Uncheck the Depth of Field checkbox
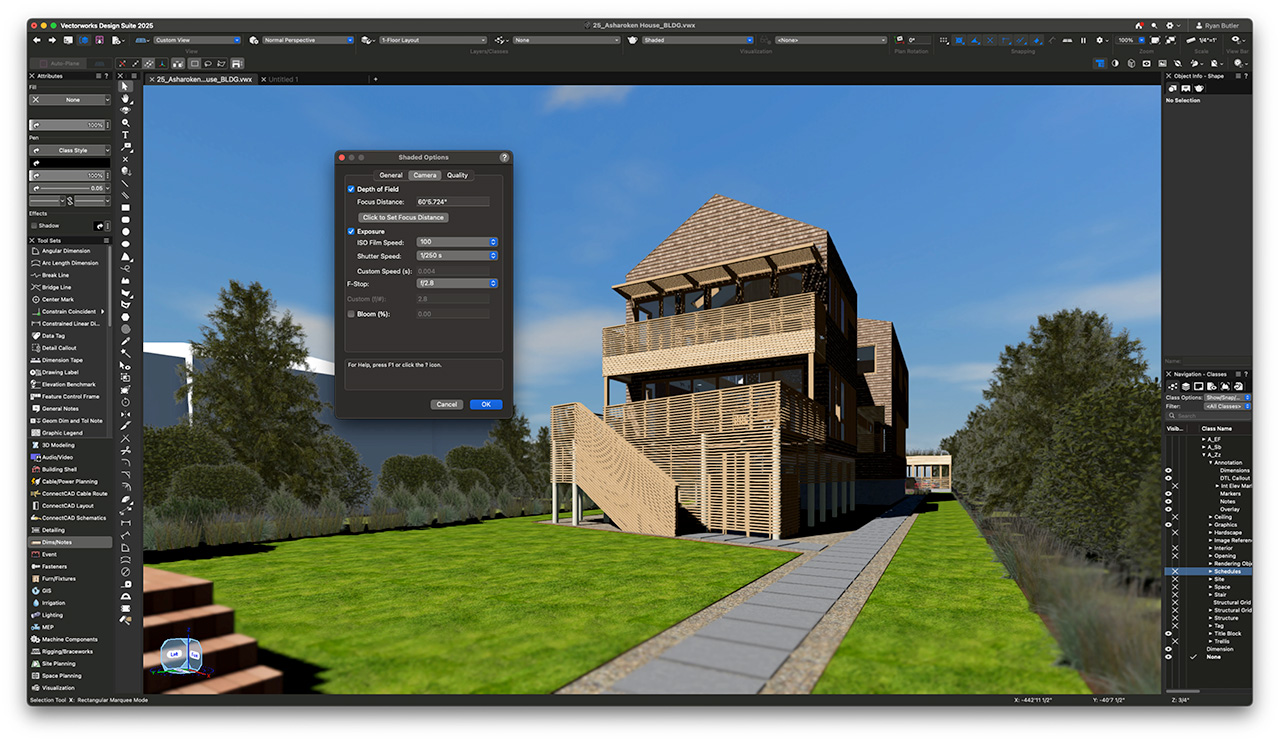This screenshot has height=742, width=1280. [351, 189]
